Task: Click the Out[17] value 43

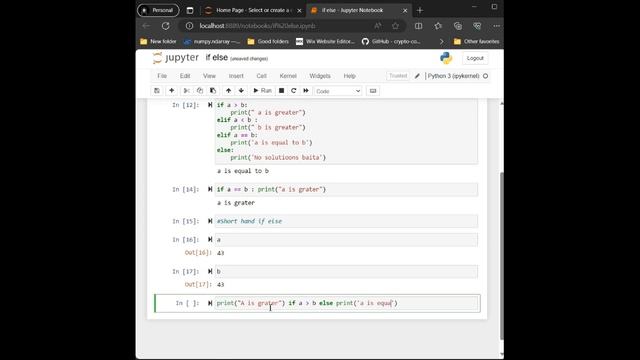Action: pyautogui.click(x=221, y=285)
